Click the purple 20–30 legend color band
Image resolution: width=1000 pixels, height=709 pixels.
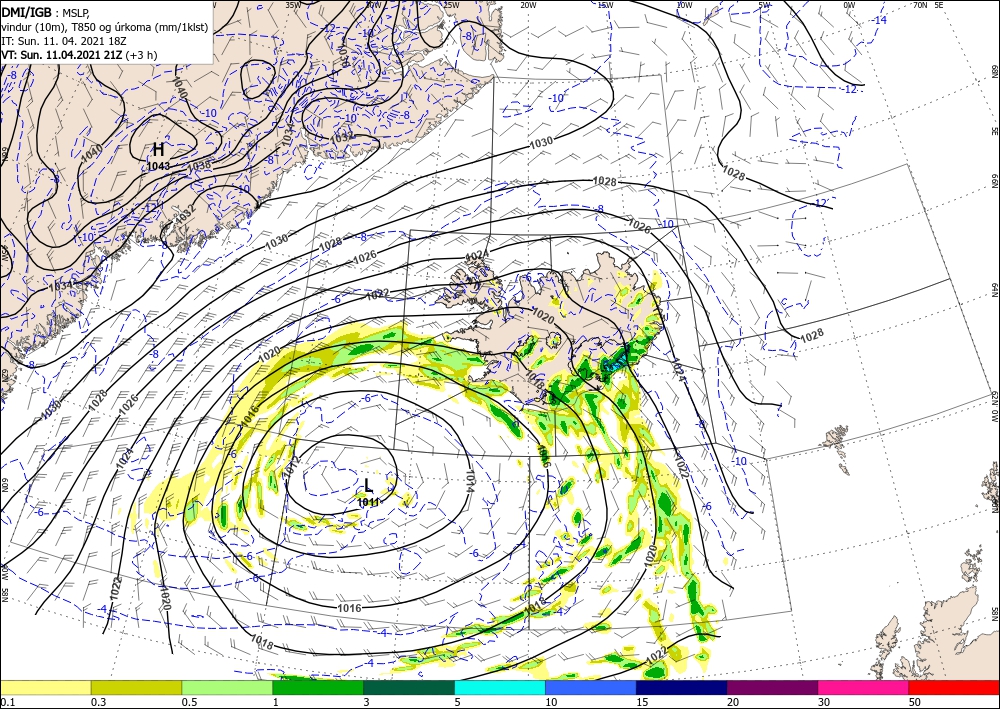772,687
